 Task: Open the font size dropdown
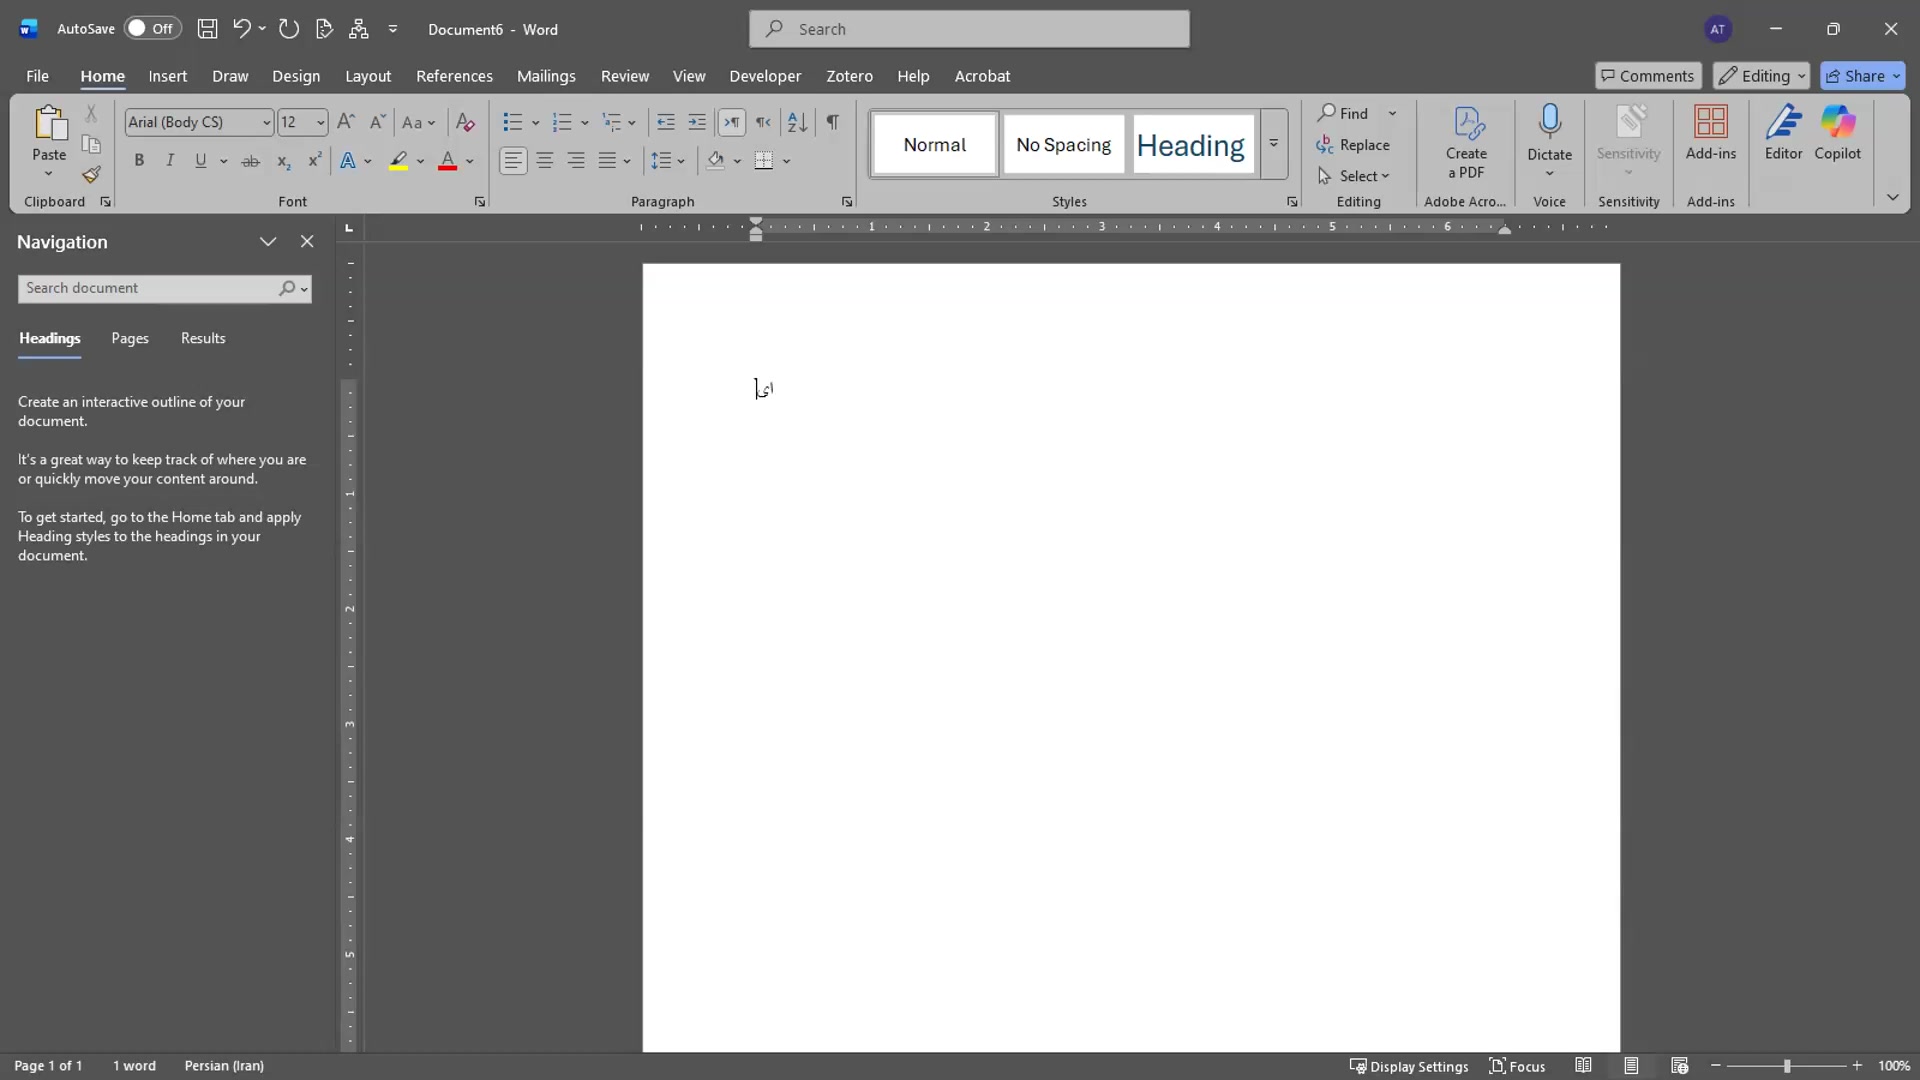click(320, 122)
